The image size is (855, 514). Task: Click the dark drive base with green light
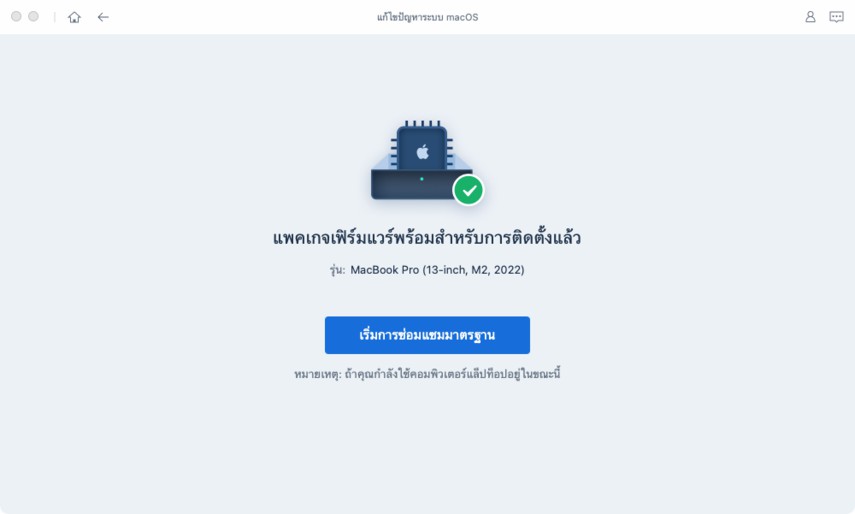[x=413, y=185]
